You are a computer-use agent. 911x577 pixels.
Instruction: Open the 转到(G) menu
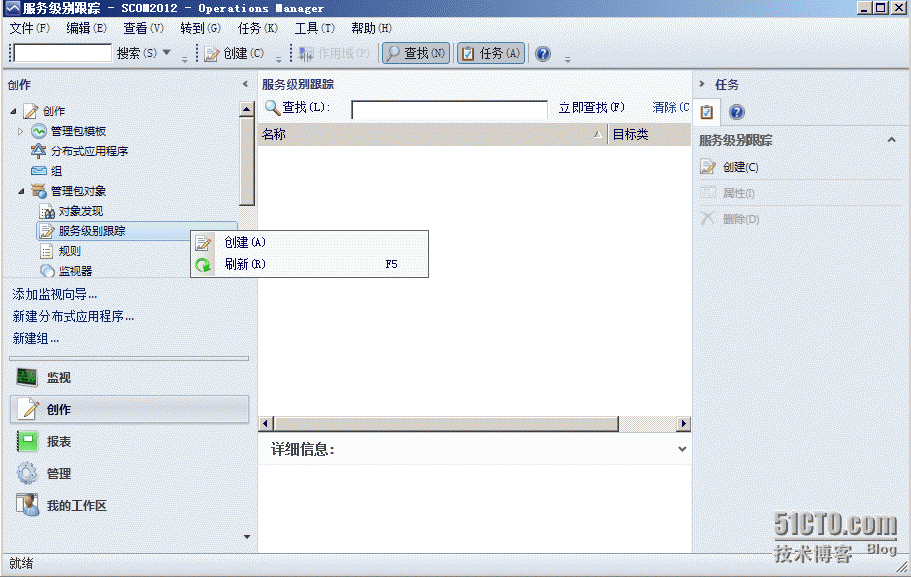200,28
